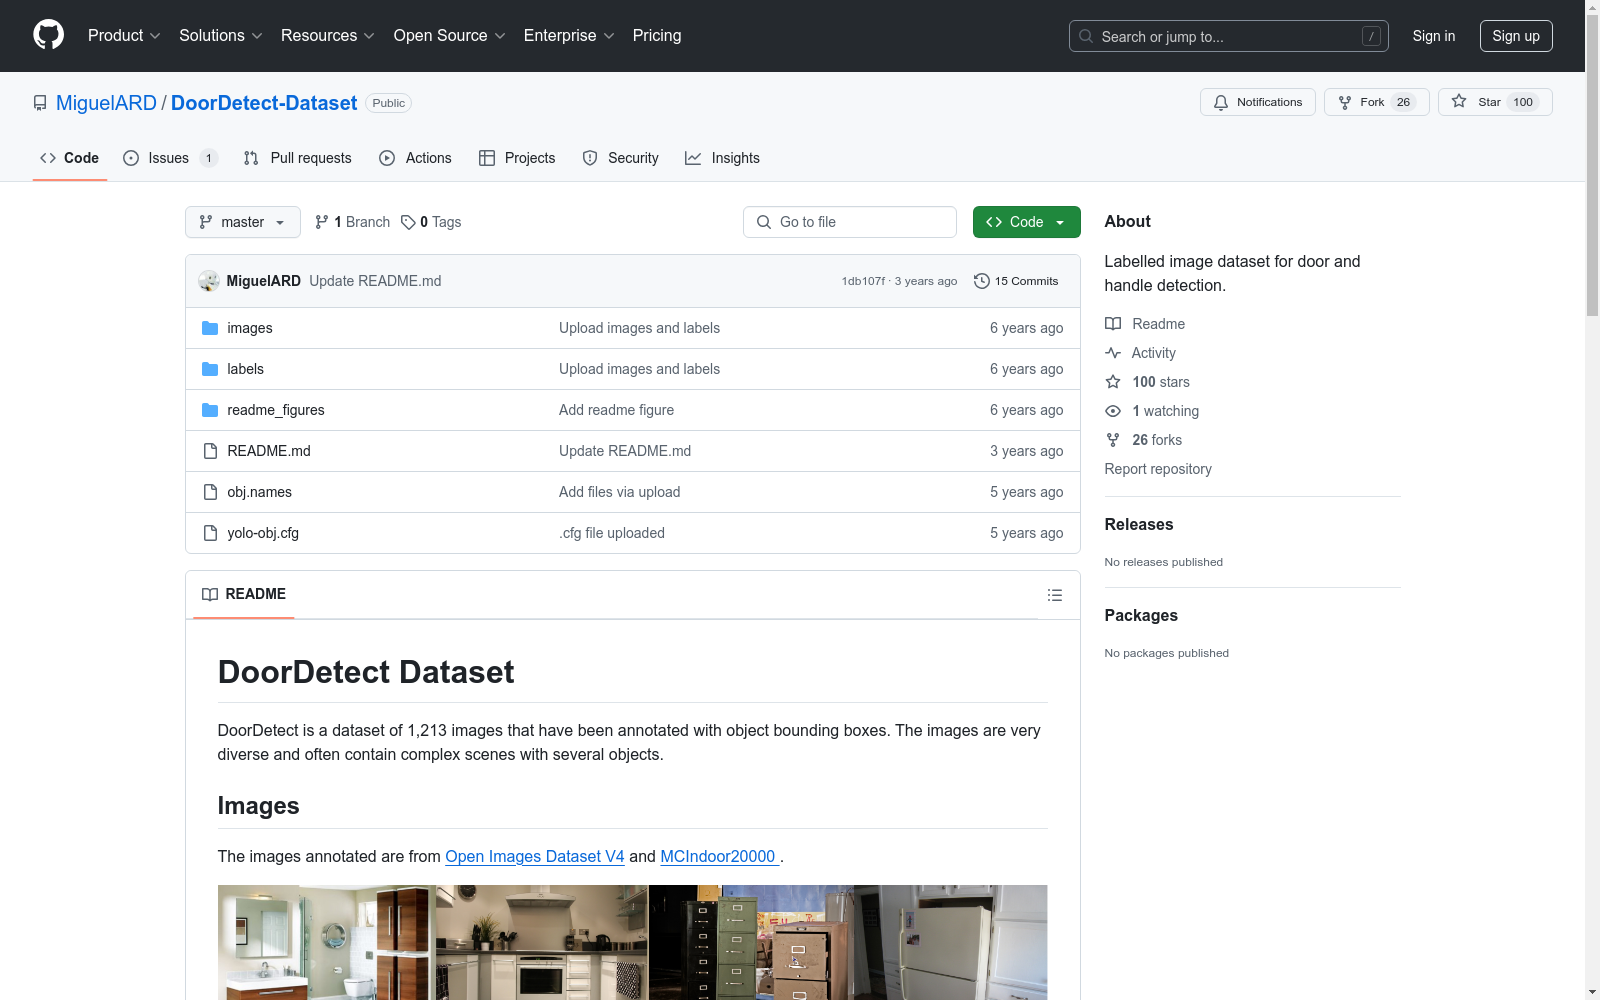Click the Sign up button
The width and height of the screenshot is (1600, 1000).
tap(1516, 36)
